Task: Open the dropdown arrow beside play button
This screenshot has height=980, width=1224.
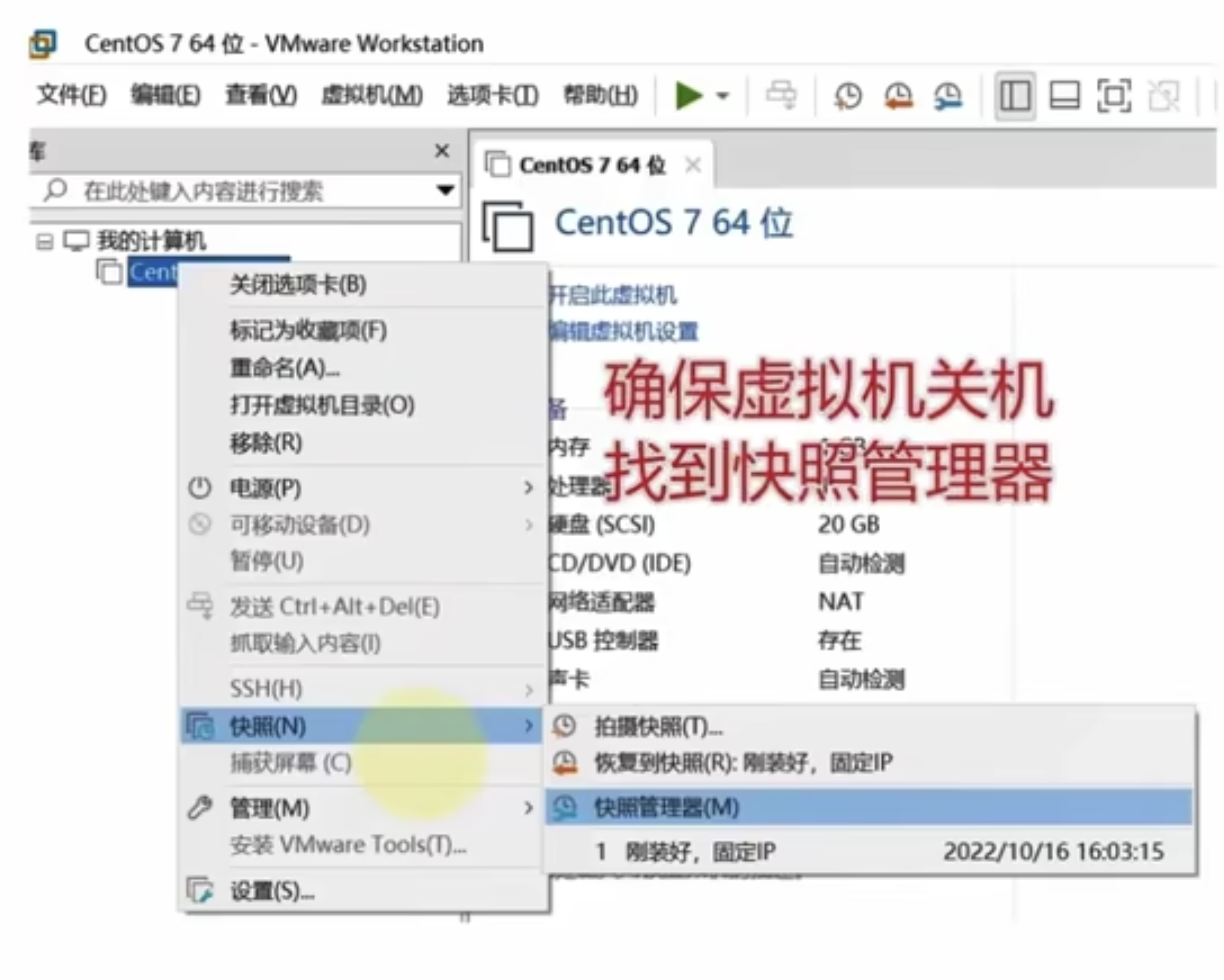Action: 722,96
